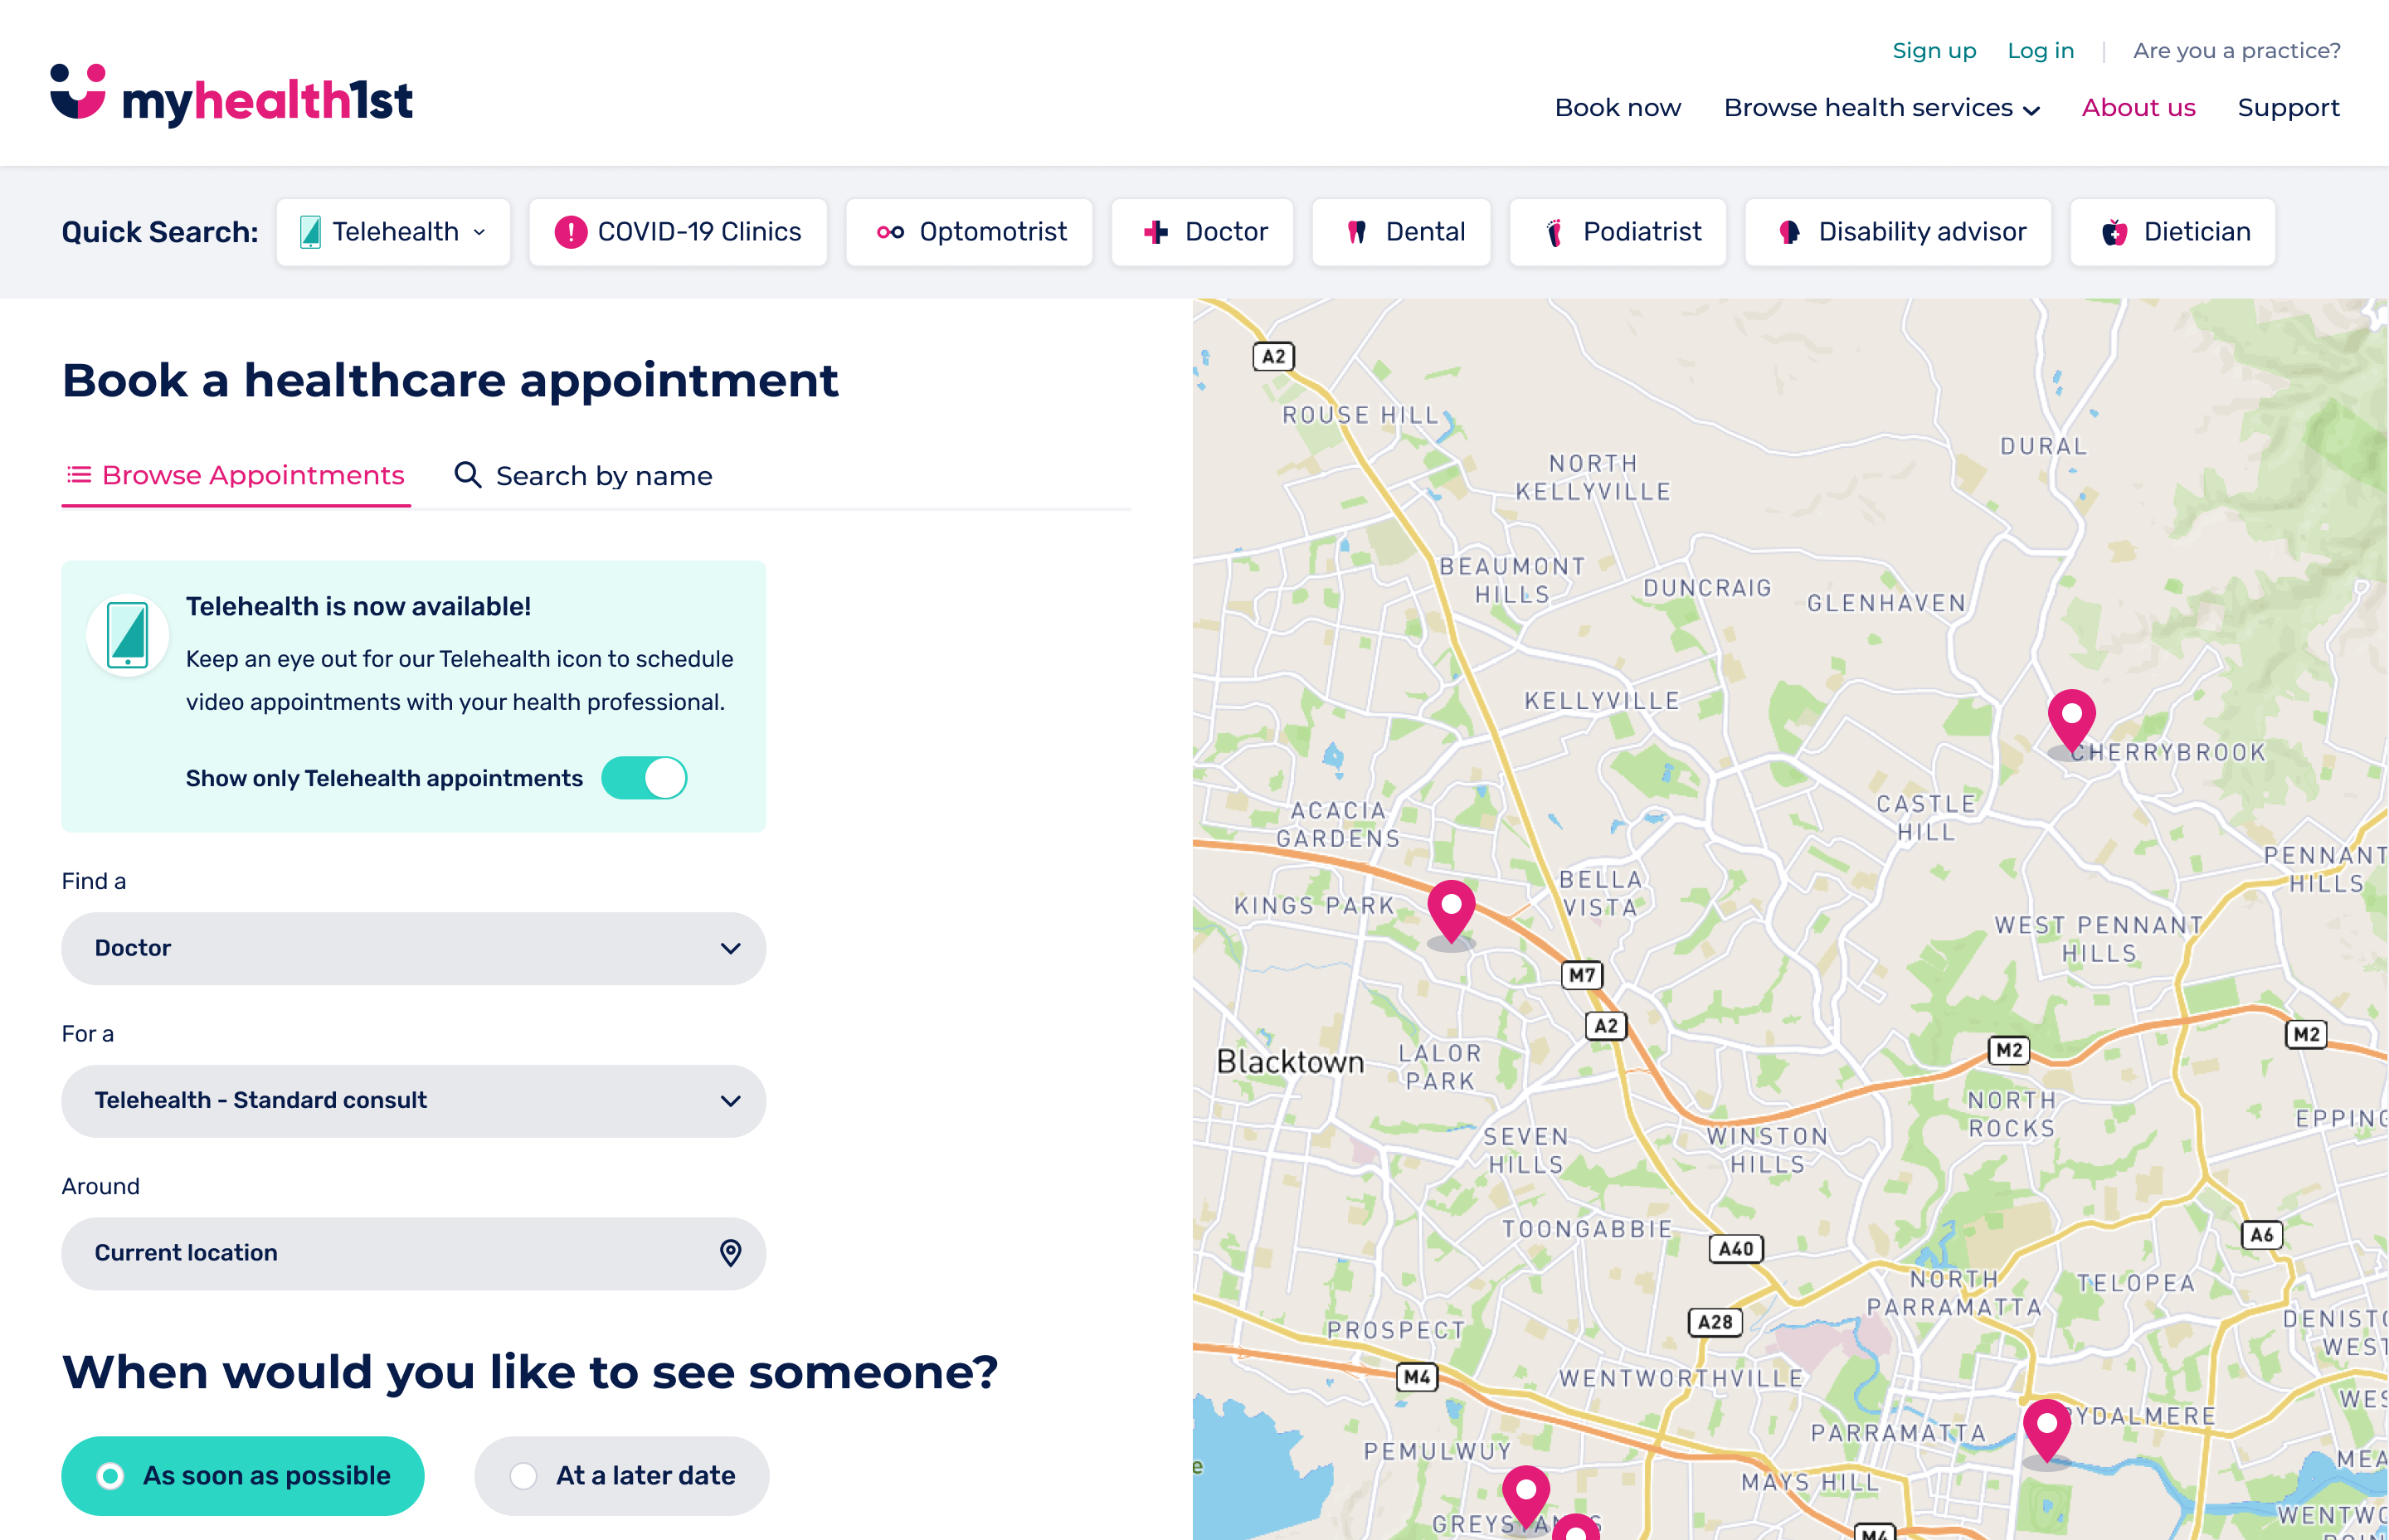This screenshot has height=1540, width=2389.
Task: Click the Optometrist glasses icon
Action: [x=890, y=232]
